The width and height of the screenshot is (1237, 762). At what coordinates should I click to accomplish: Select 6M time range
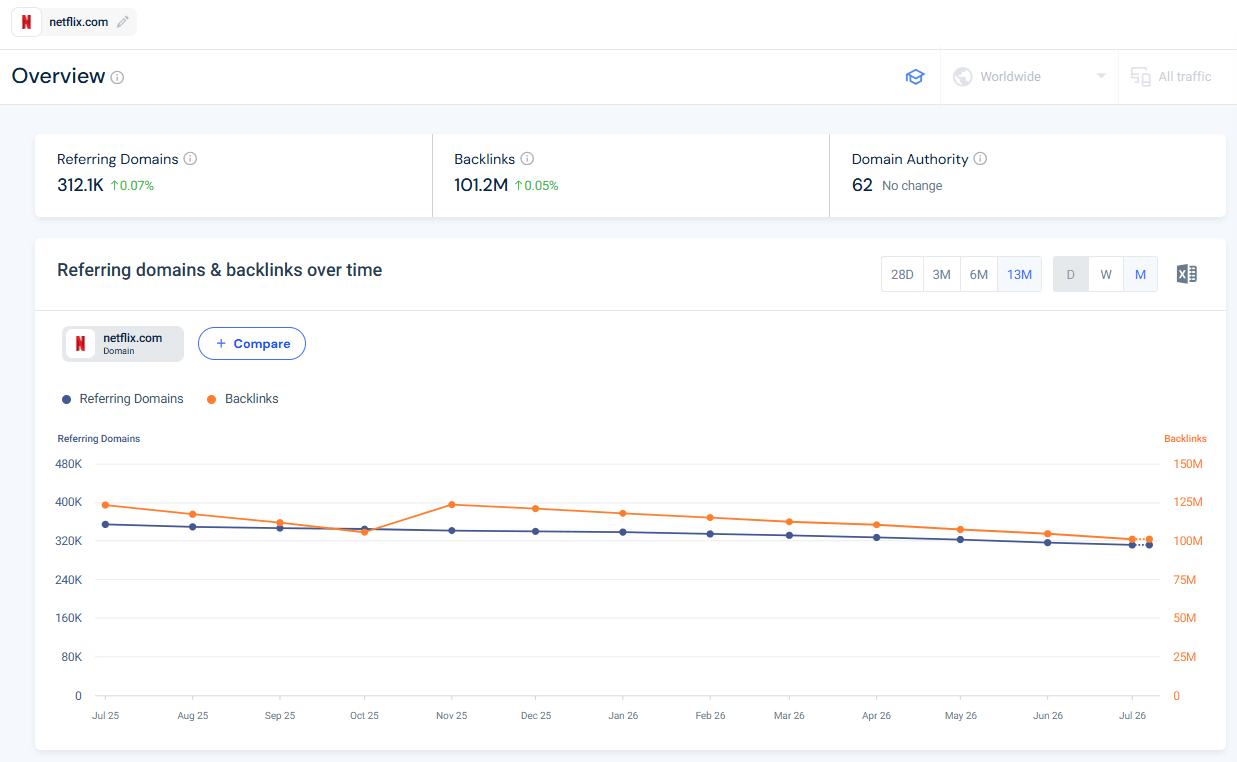pyautogui.click(x=979, y=274)
